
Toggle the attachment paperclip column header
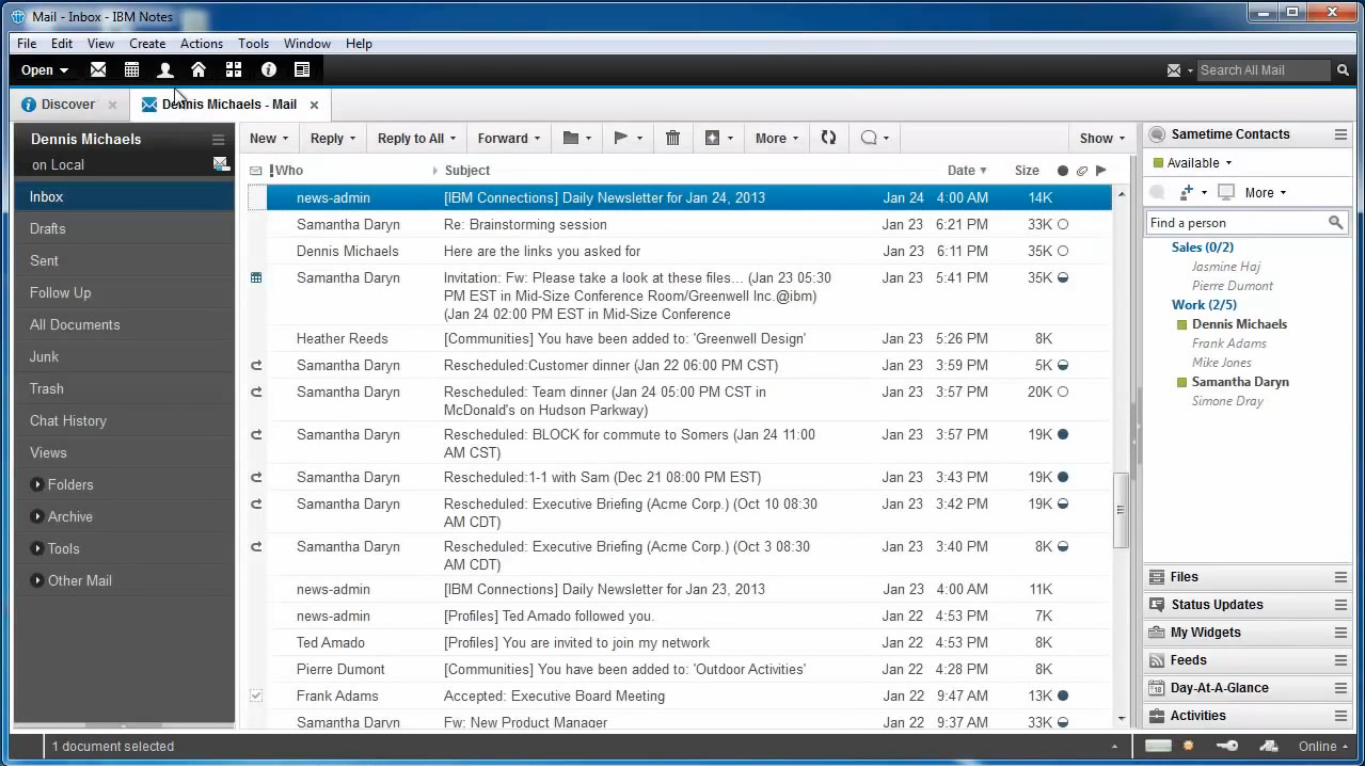(x=1081, y=170)
